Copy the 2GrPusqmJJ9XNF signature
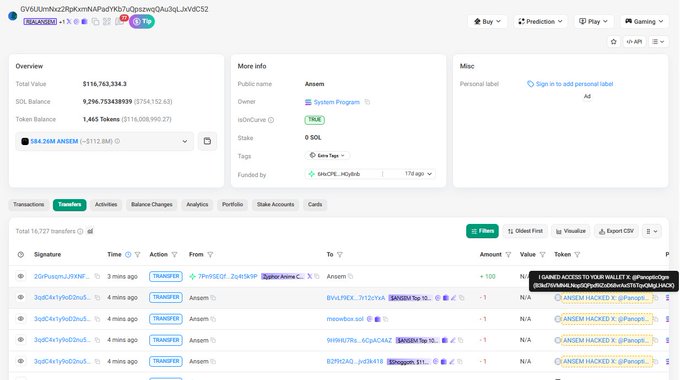Screen dimensions: 680x380 (97, 276)
